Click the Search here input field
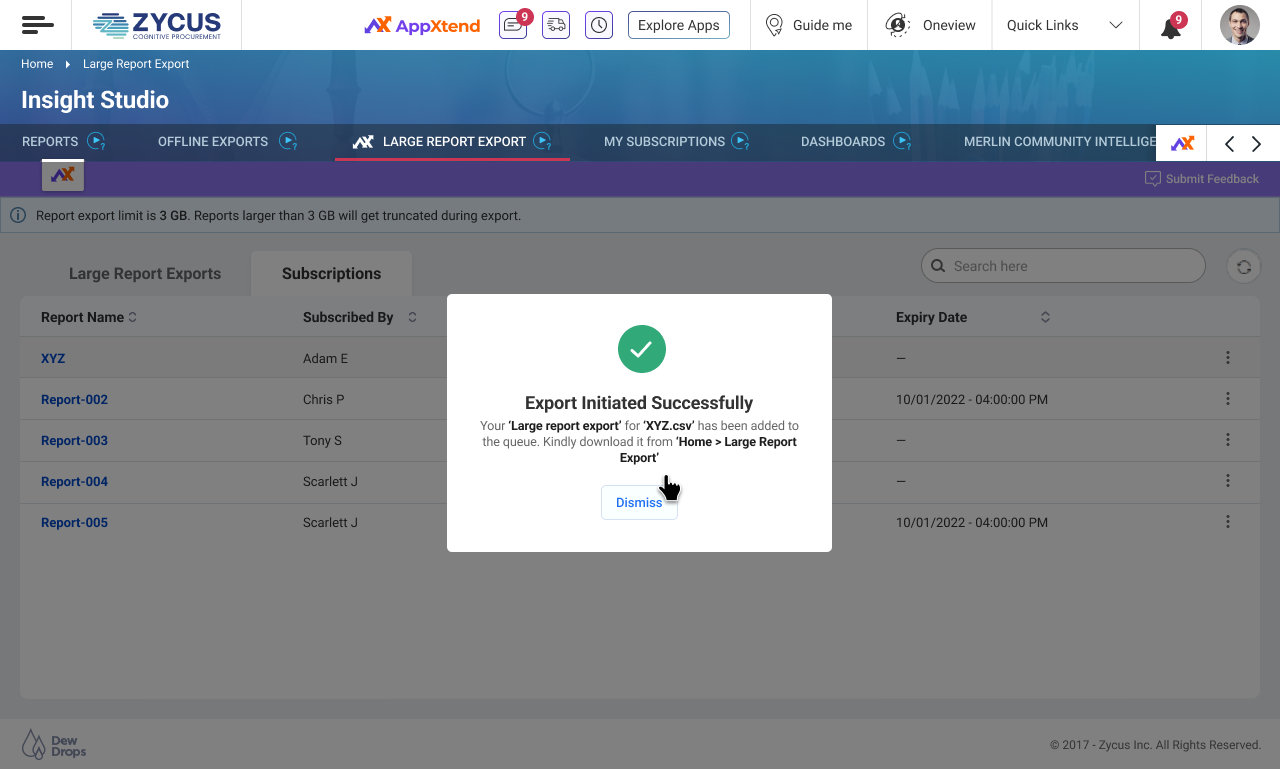This screenshot has height=769, width=1280. coord(1070,266)
